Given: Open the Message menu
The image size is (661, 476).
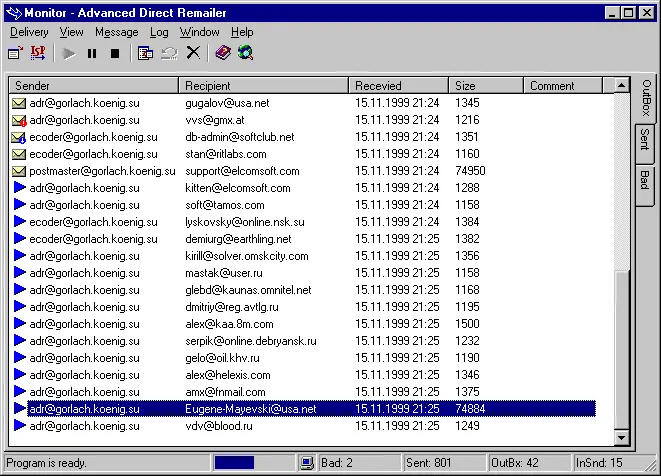Looking at the screenshot, I should point(117,32).
